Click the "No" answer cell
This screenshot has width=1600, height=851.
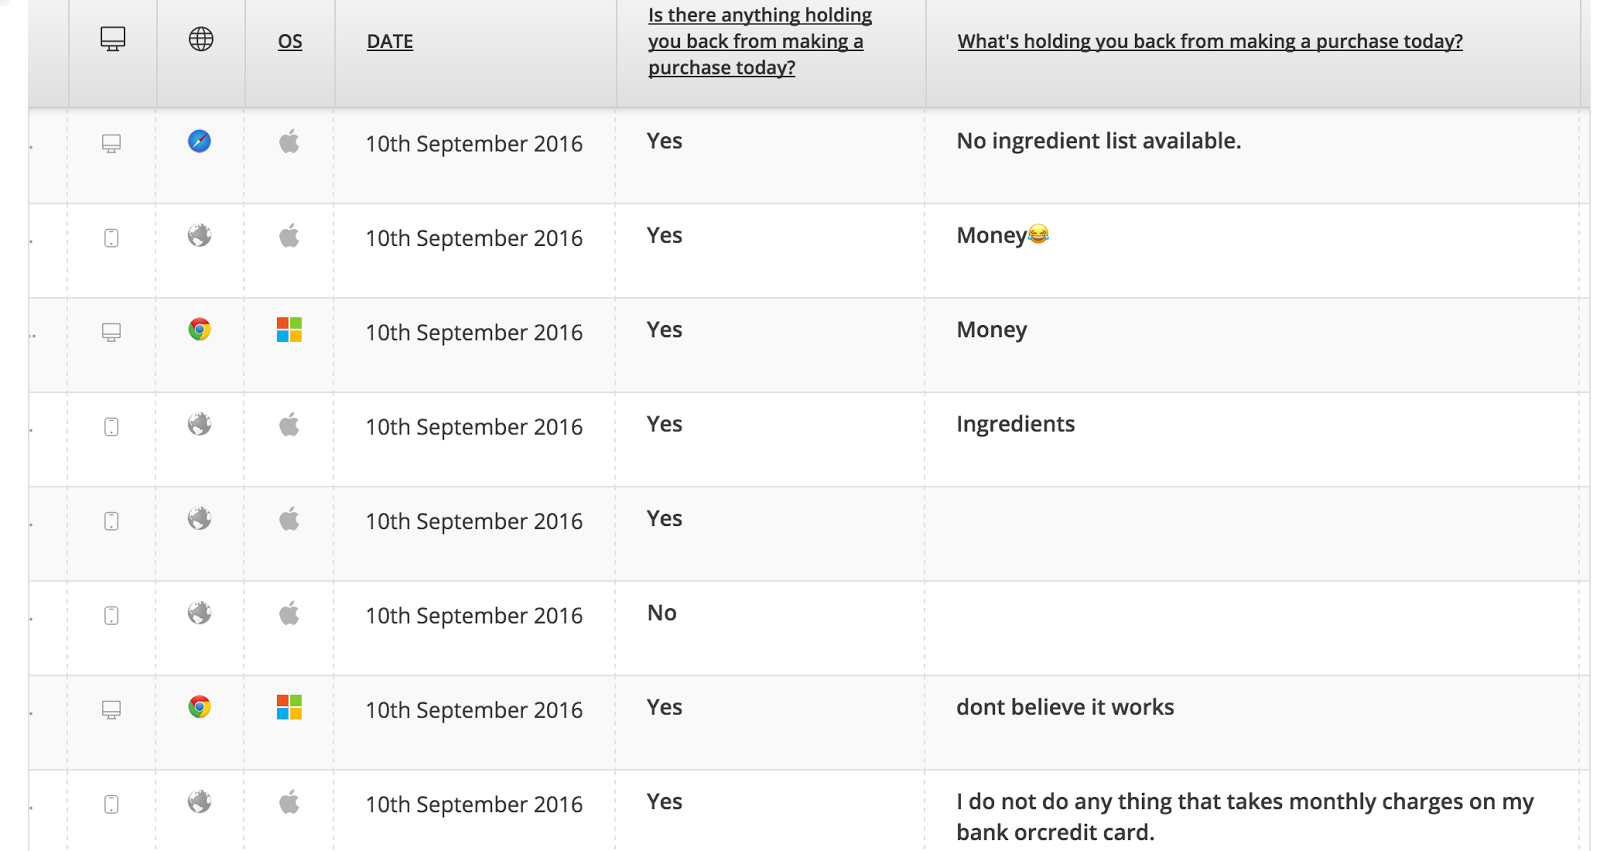[x=662, y=613]
